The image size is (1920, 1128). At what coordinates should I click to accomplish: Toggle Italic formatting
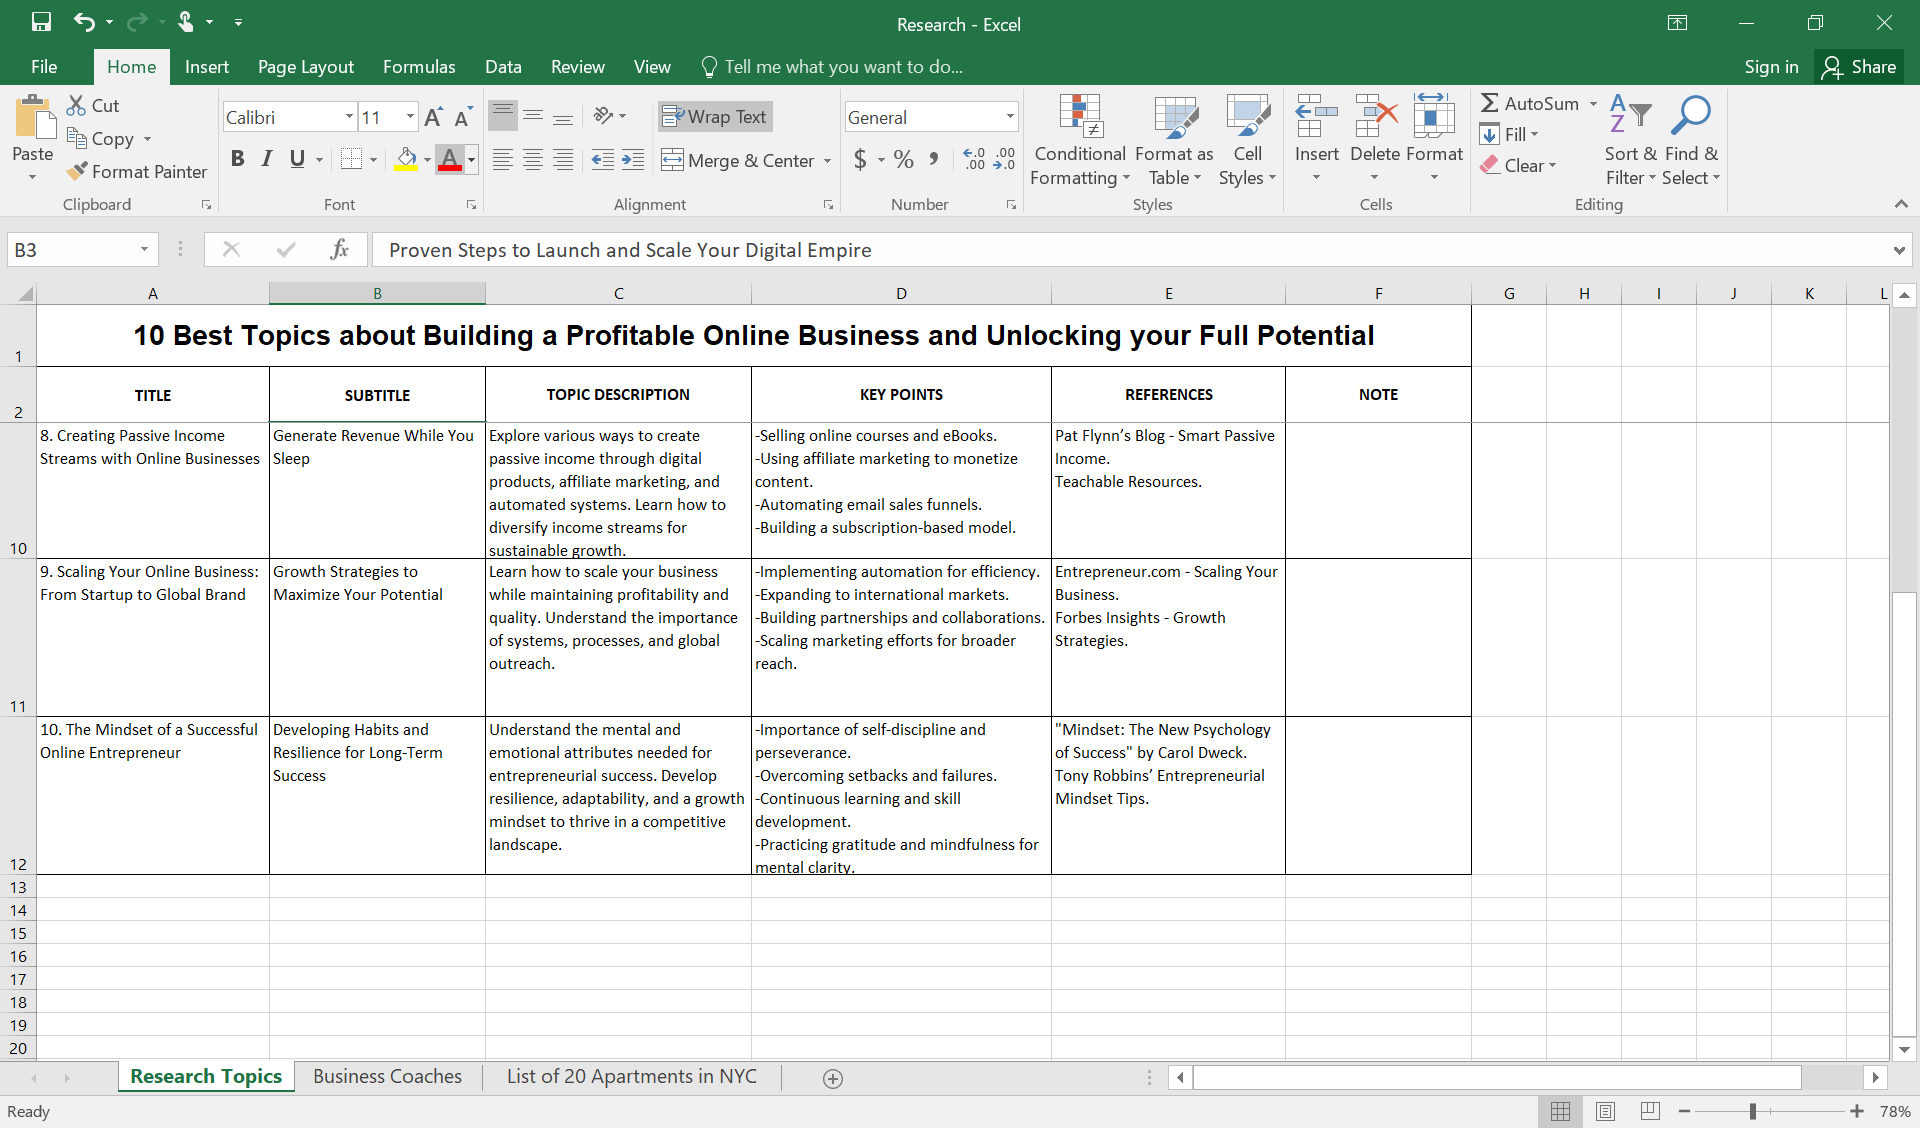tap(267, 159)
